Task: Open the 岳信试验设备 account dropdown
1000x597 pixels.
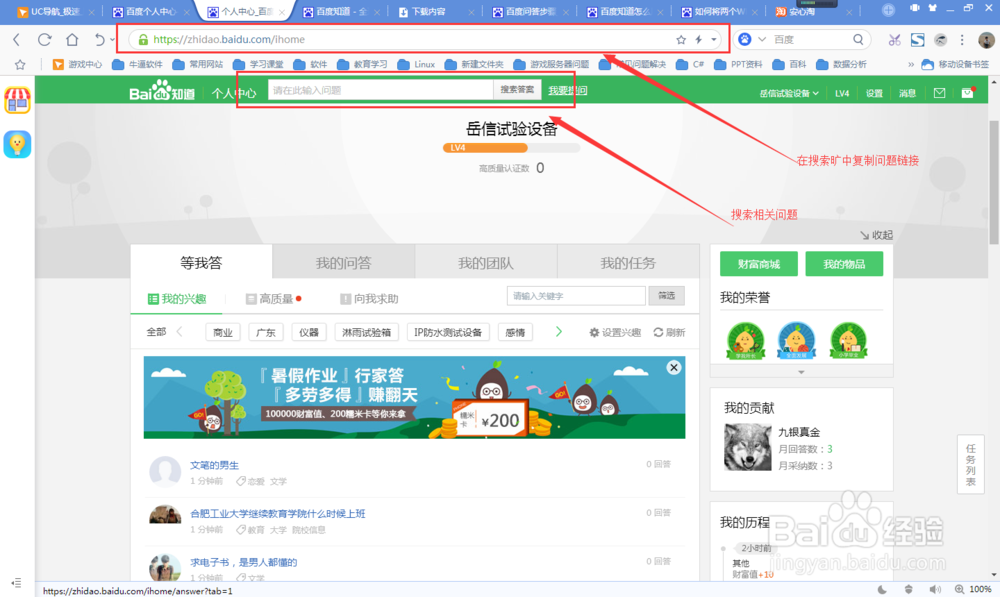Action: tap(789, 93)
